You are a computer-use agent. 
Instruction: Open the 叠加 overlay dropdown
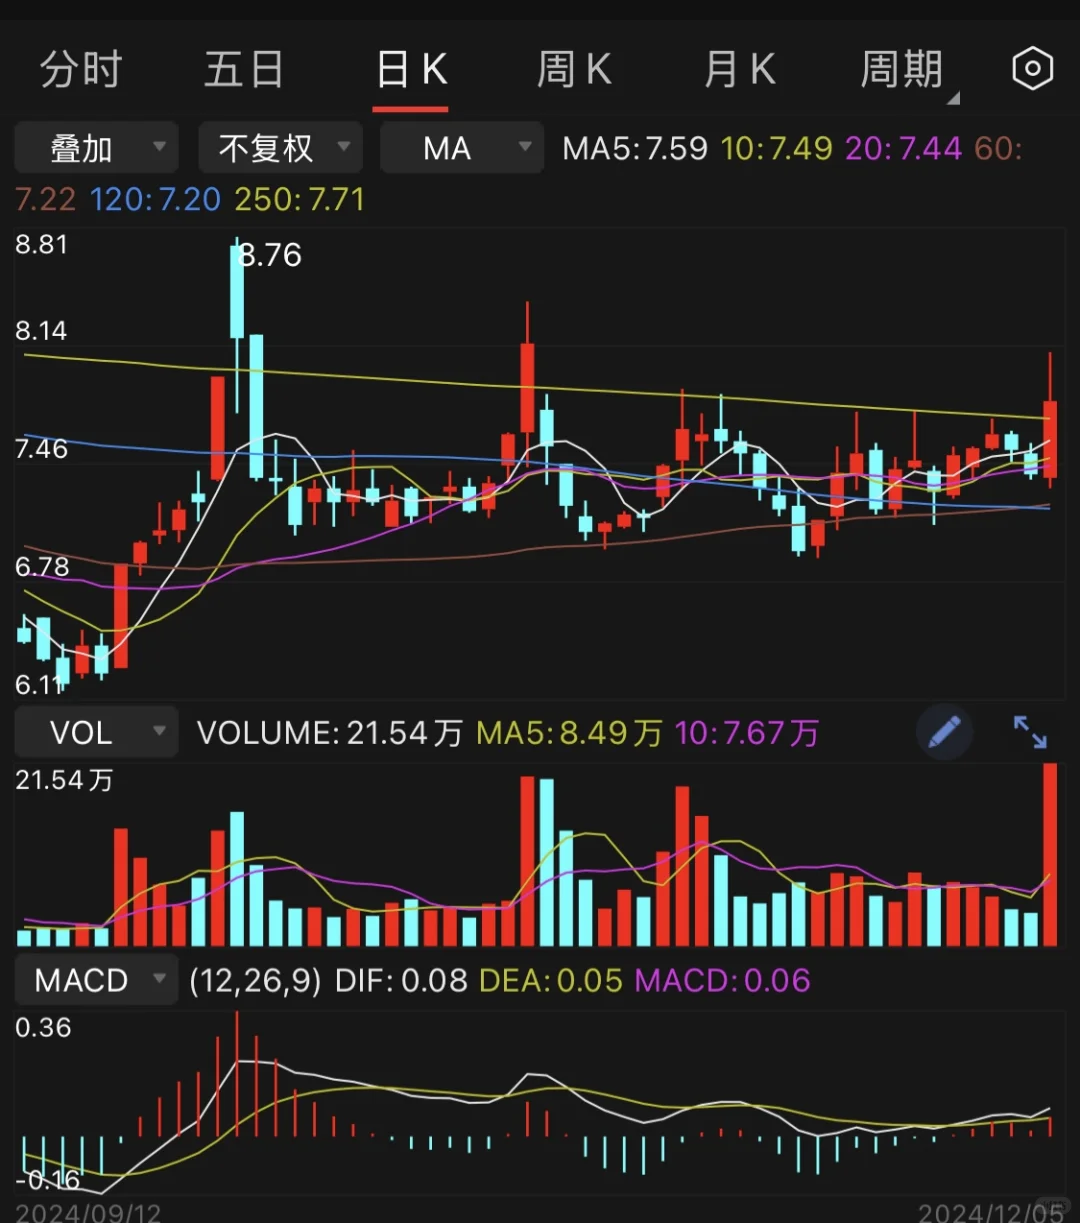point(96,149)
